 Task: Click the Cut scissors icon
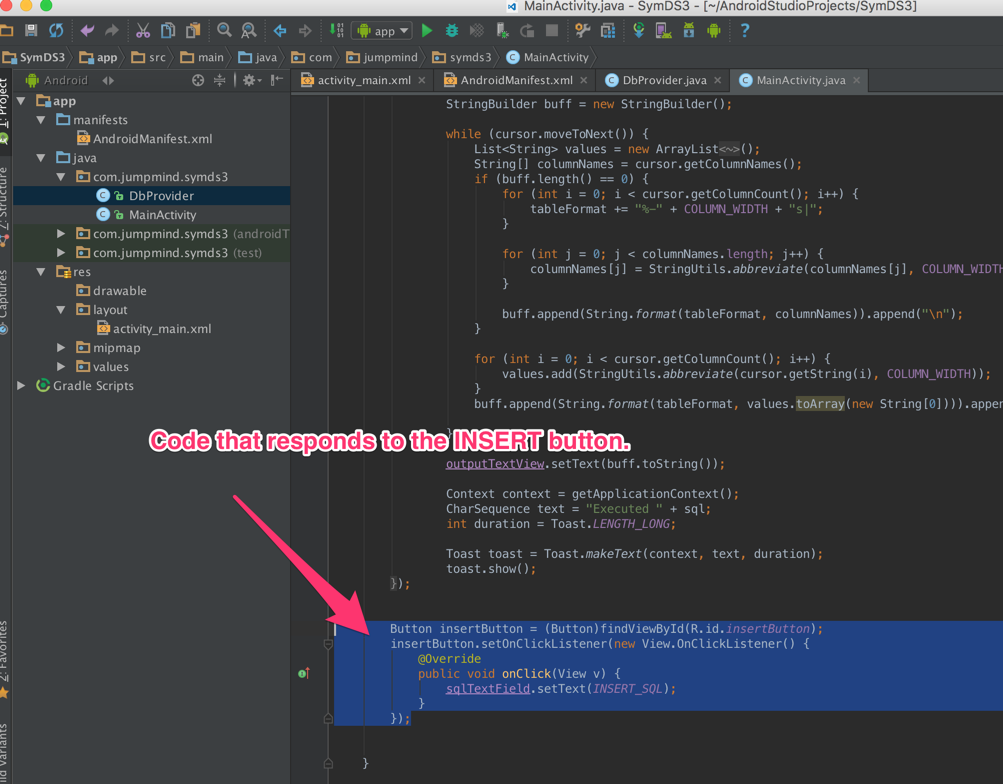pos(143,31)
